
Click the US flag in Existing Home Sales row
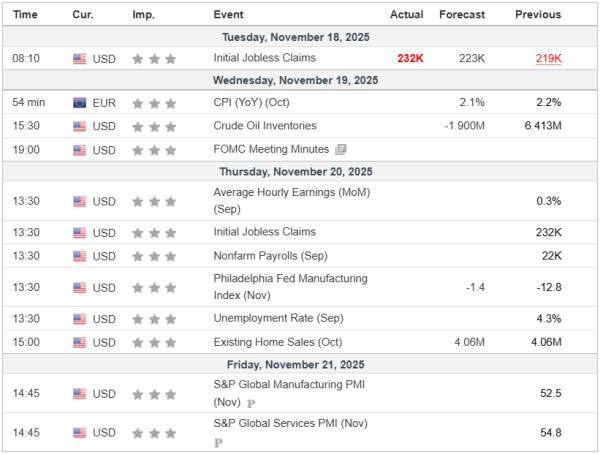tap(80, 343)
